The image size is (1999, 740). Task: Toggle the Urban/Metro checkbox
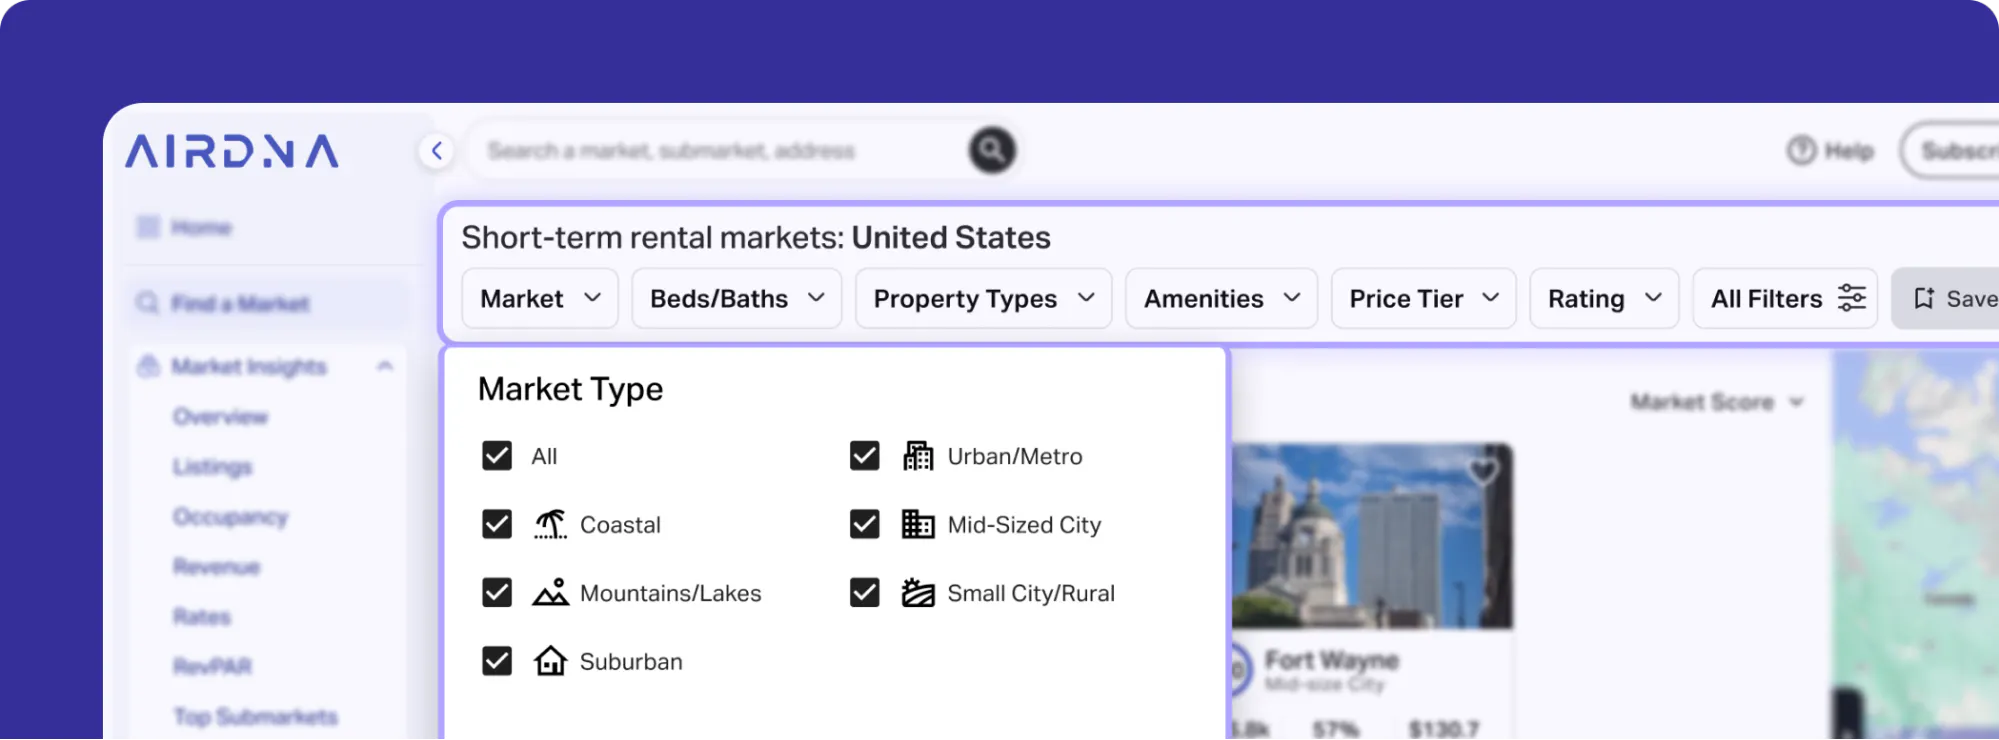(865, 456)
